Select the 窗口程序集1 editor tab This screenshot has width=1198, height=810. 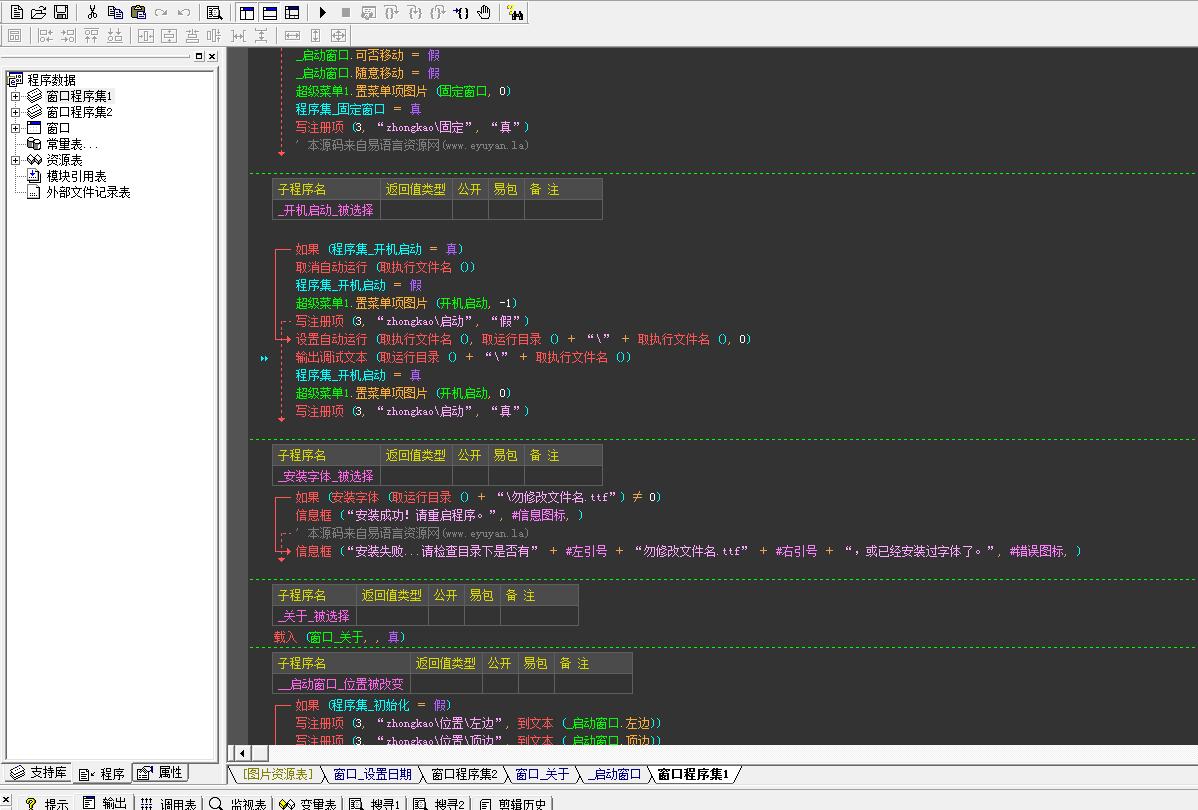(693, 774)
